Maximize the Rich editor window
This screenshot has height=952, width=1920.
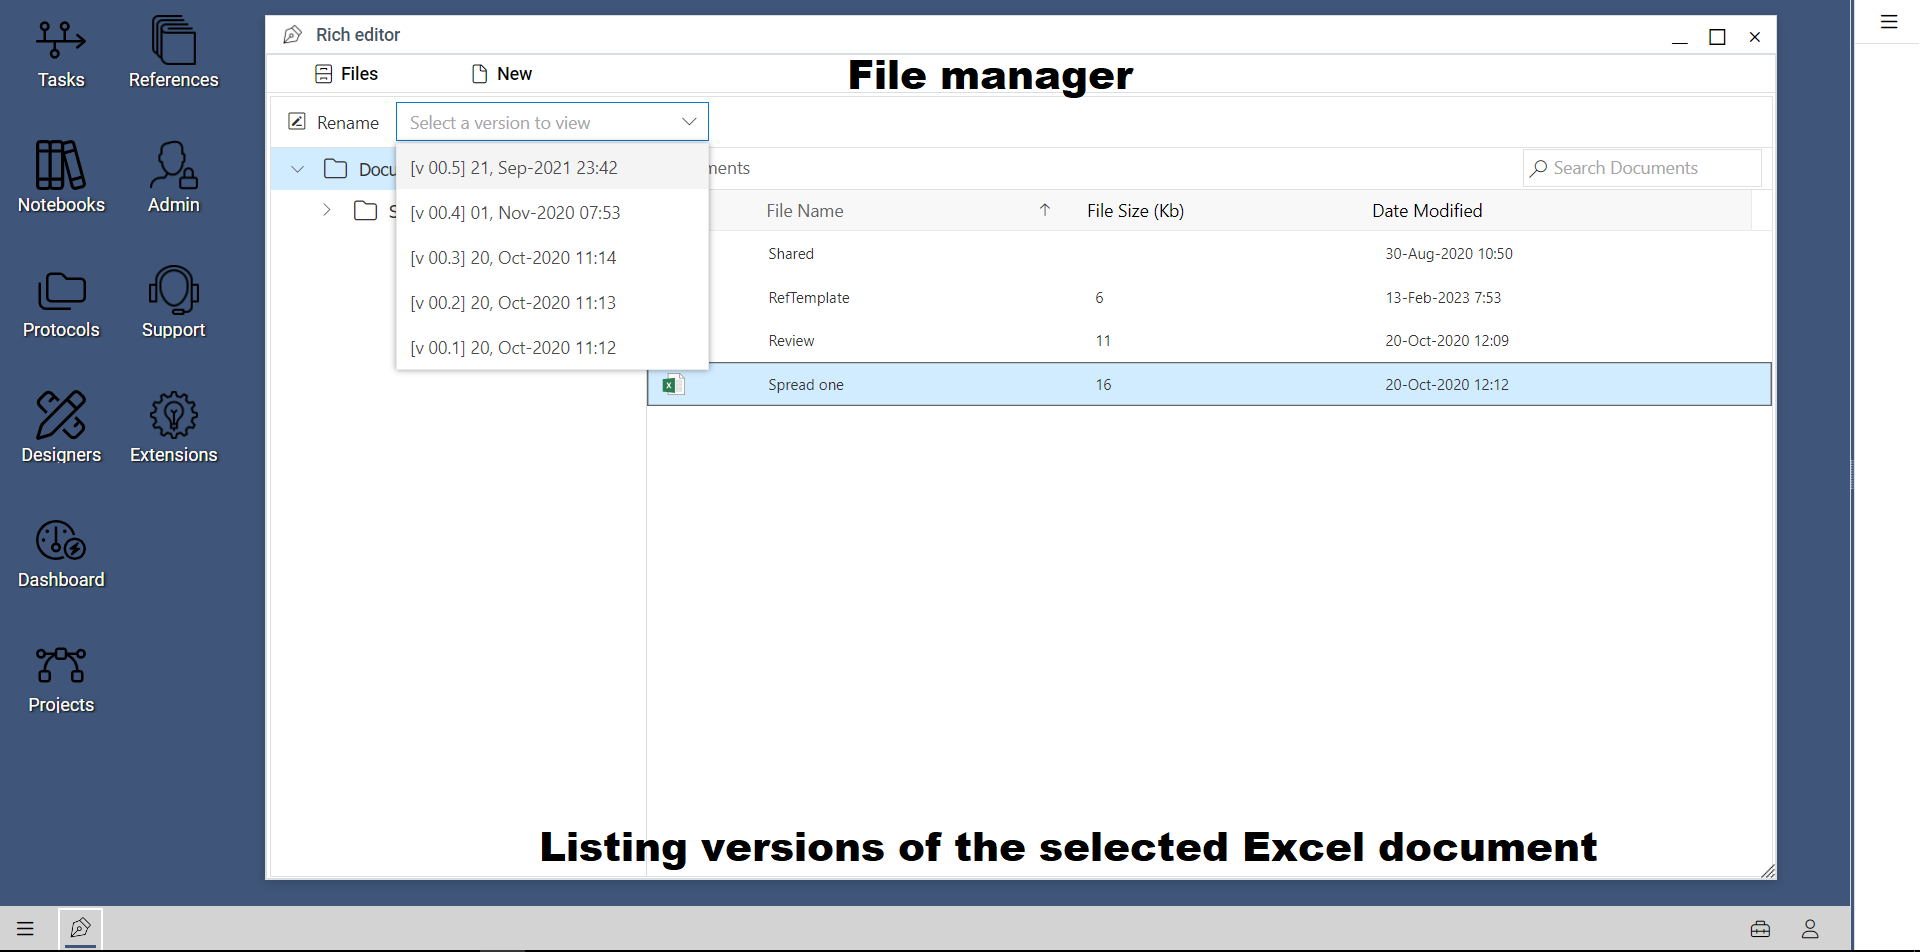(x=1717, y=37)
